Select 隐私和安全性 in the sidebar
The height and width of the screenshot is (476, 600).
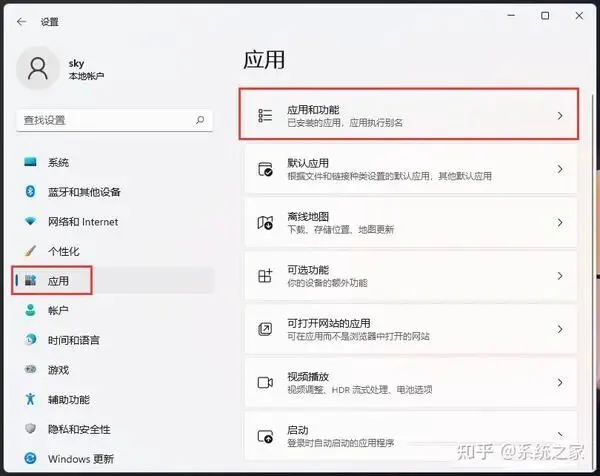tap(113, 429)
